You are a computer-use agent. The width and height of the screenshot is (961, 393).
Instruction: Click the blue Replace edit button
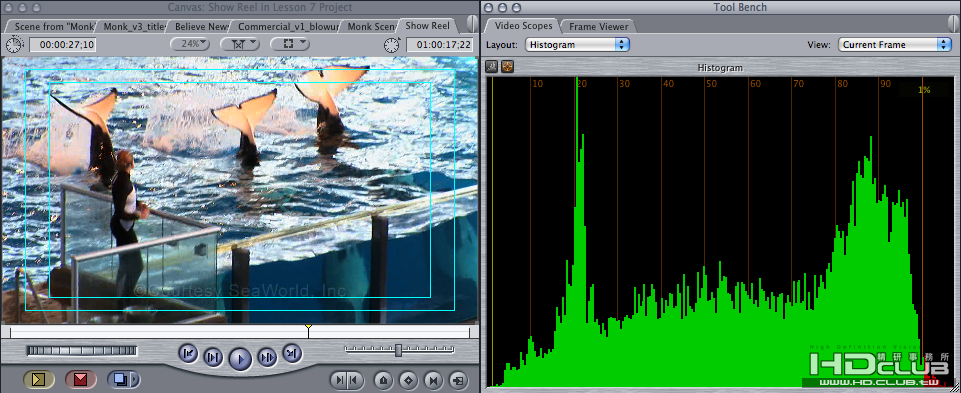click(x=120, y=380)
